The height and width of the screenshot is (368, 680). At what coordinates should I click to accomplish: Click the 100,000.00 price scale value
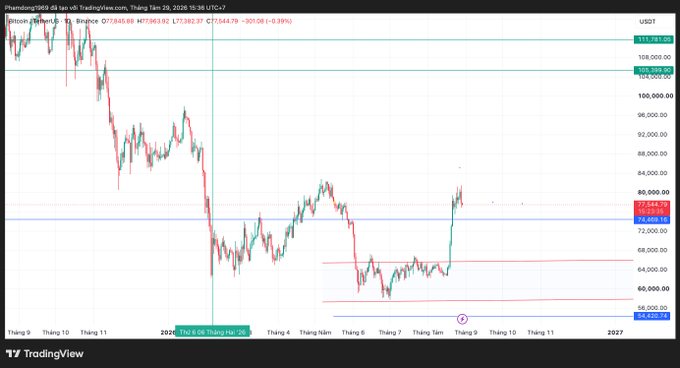pos(655,96)
